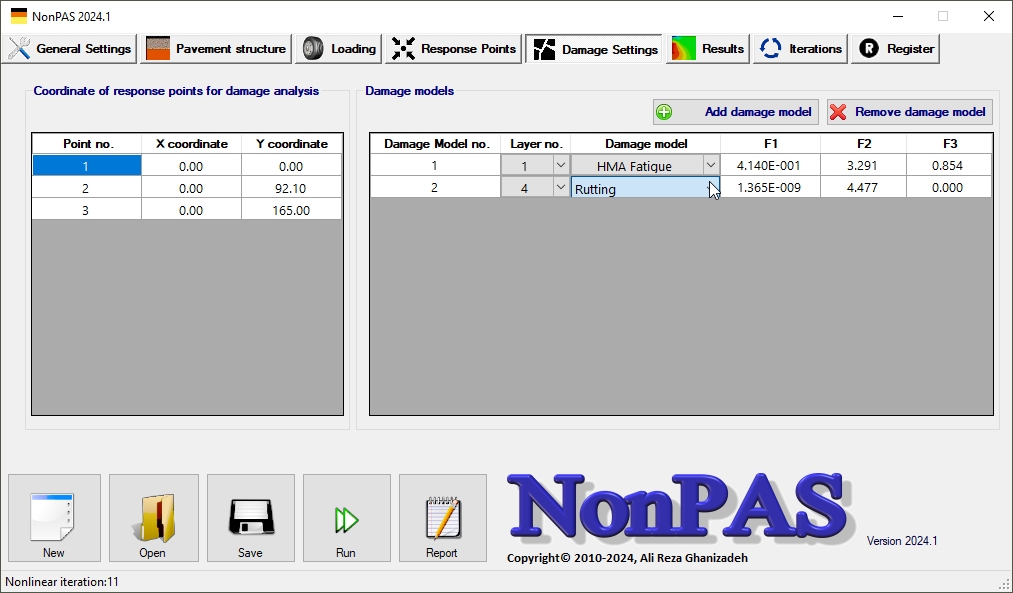Expand Layer no. dropdown for damage model 1
This screenshot has width=1013, height=593.
pos(559,166)
